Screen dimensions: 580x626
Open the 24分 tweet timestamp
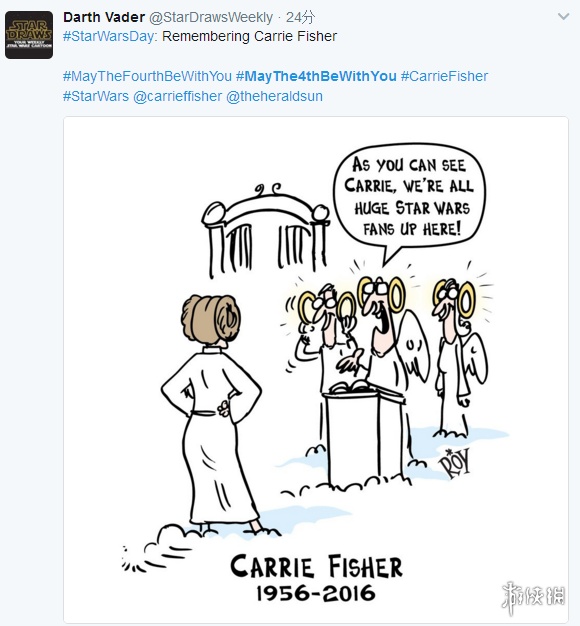[300, 17]
